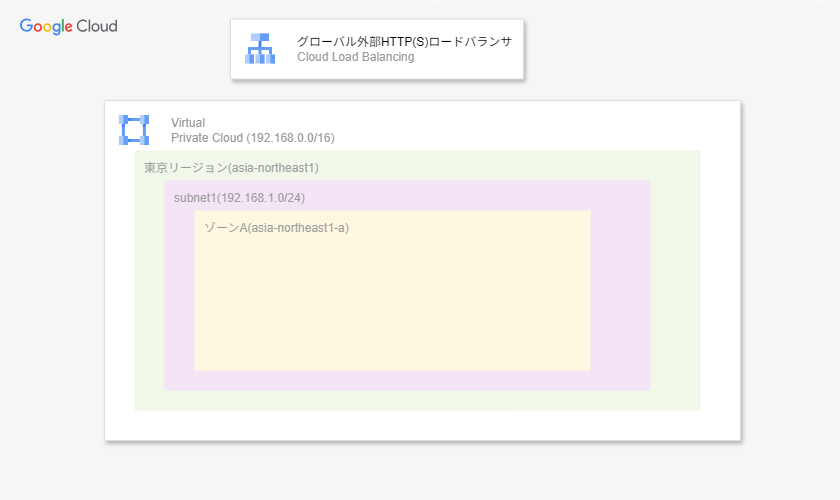
Task: Select the Virtual Private Cloud (192.168.0.0/16) label
Action: [253, 130]
